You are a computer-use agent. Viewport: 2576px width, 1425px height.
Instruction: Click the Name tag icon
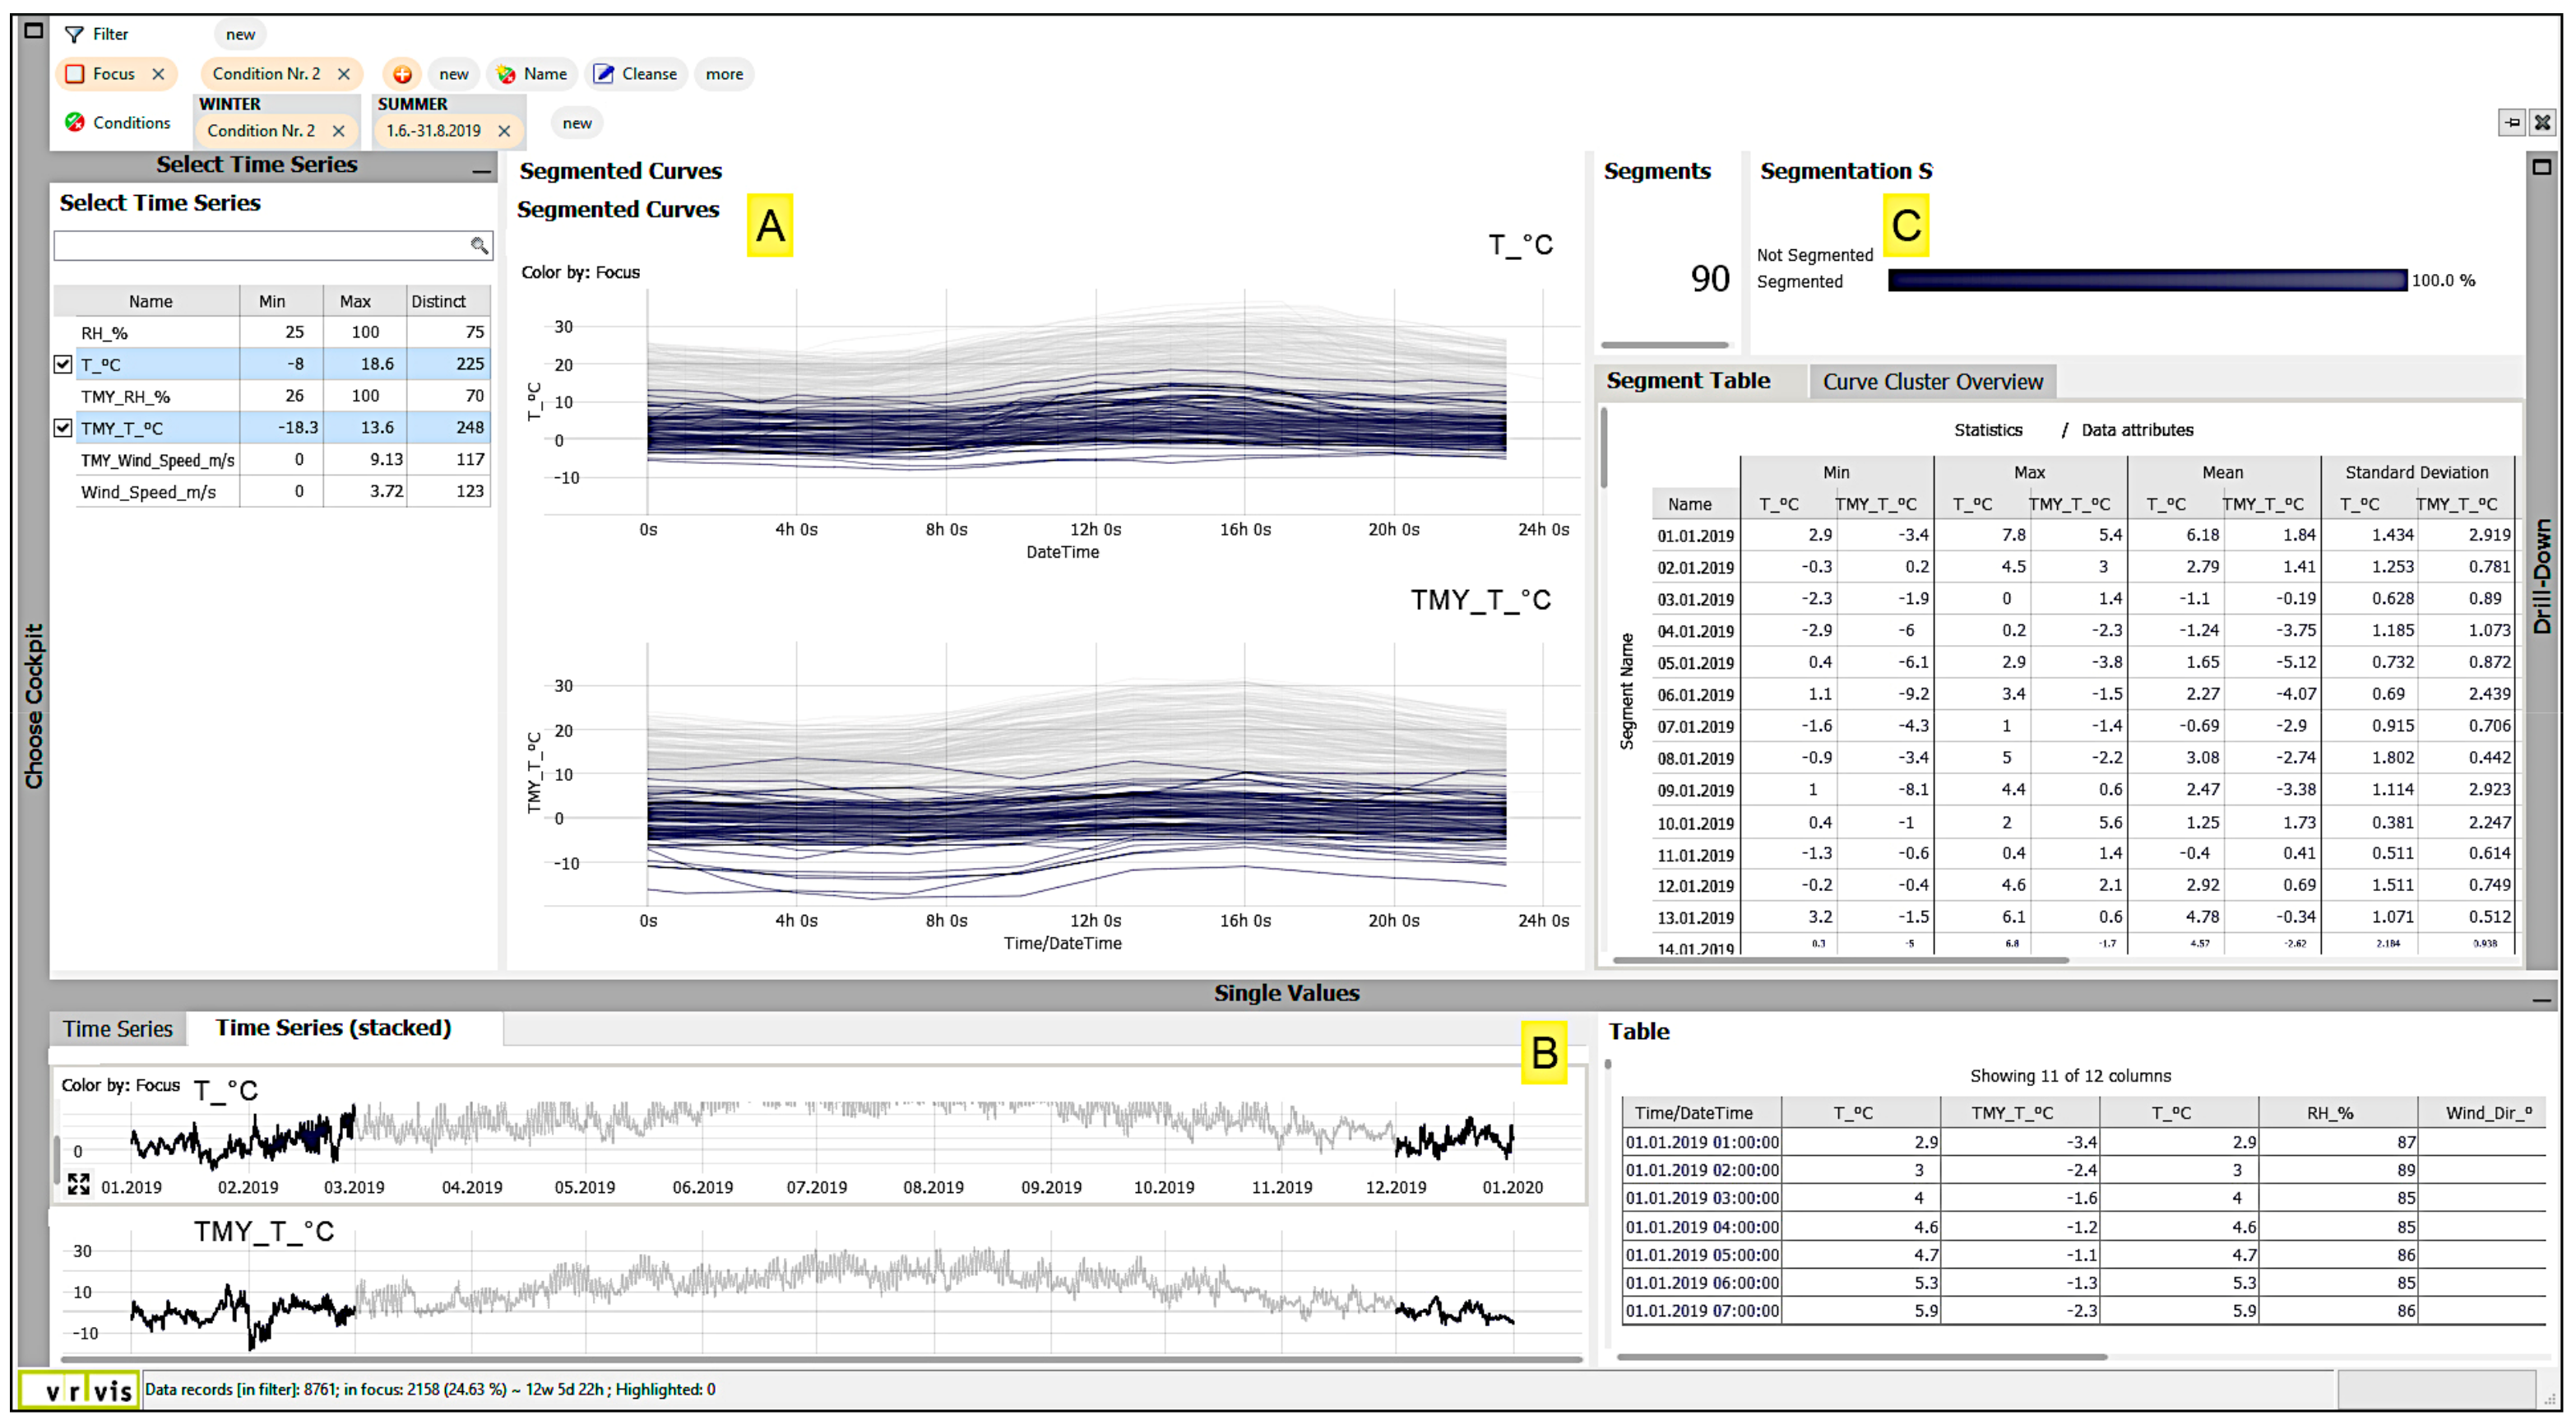pos(506,74)
